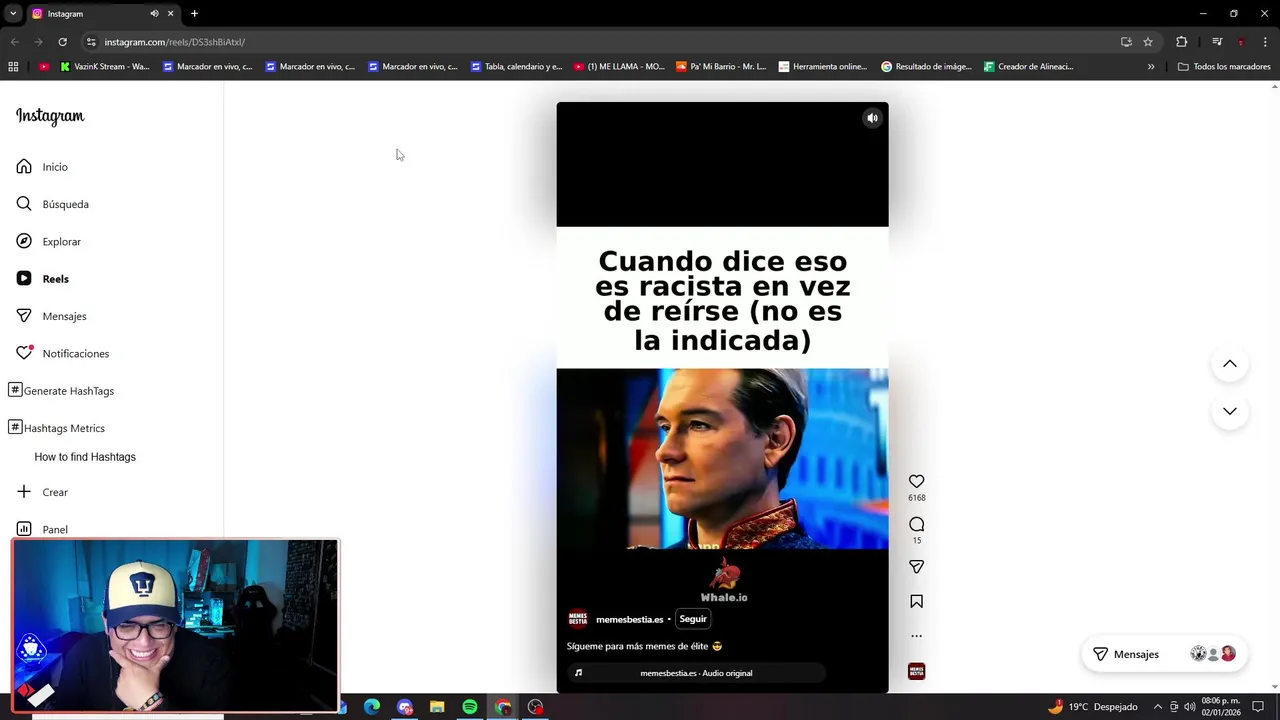This screenshot has width=1280, height=720.
Task: Go to the previous reel with up arrow
Action: pos(1230,364)
